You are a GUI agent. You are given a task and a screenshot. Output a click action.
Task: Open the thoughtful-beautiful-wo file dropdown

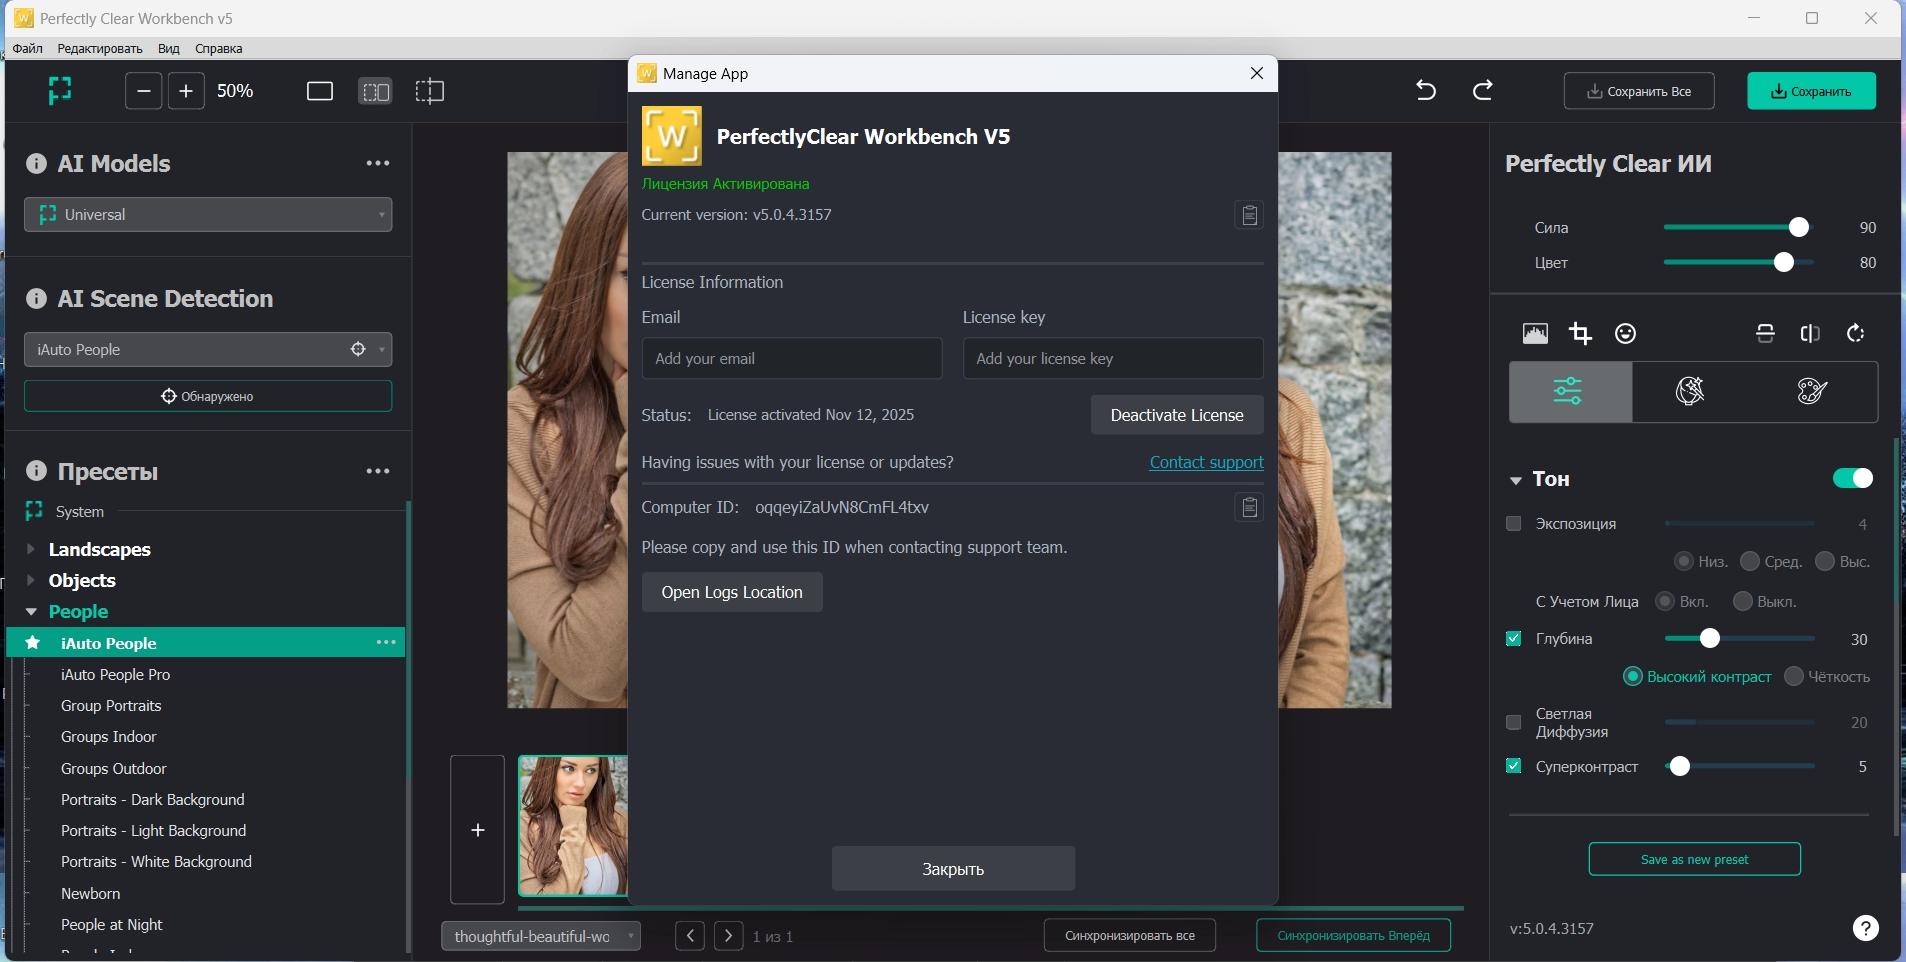[541, 937]
